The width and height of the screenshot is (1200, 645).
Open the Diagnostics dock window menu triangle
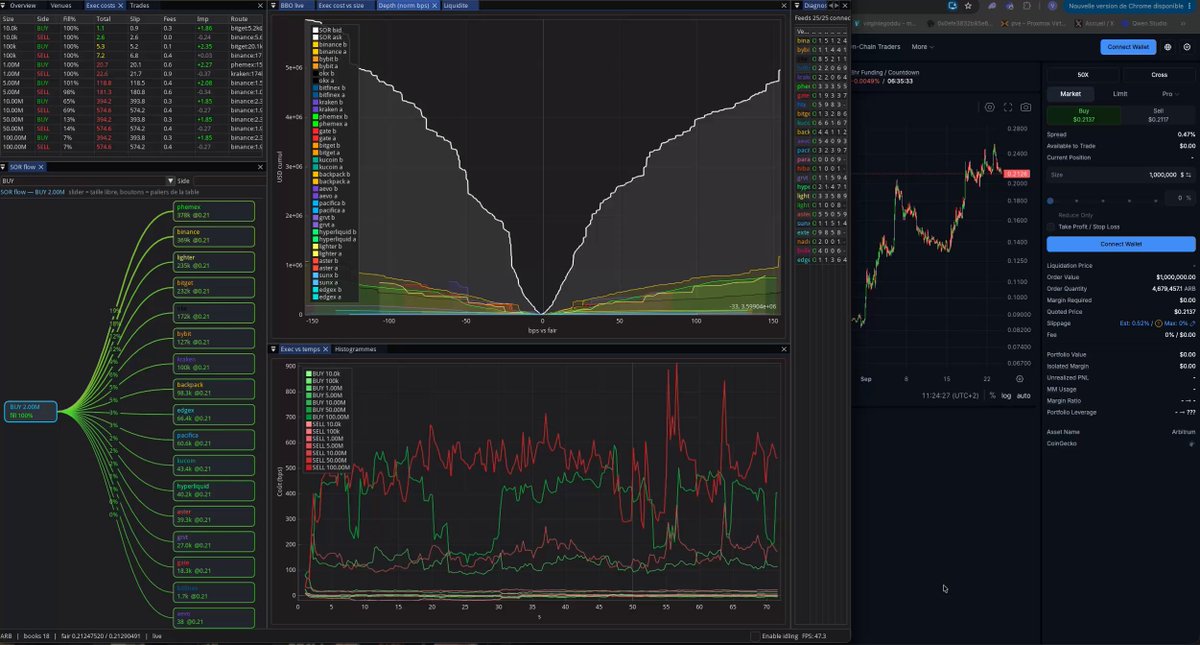pyautogui.click(x=797, y=5)
